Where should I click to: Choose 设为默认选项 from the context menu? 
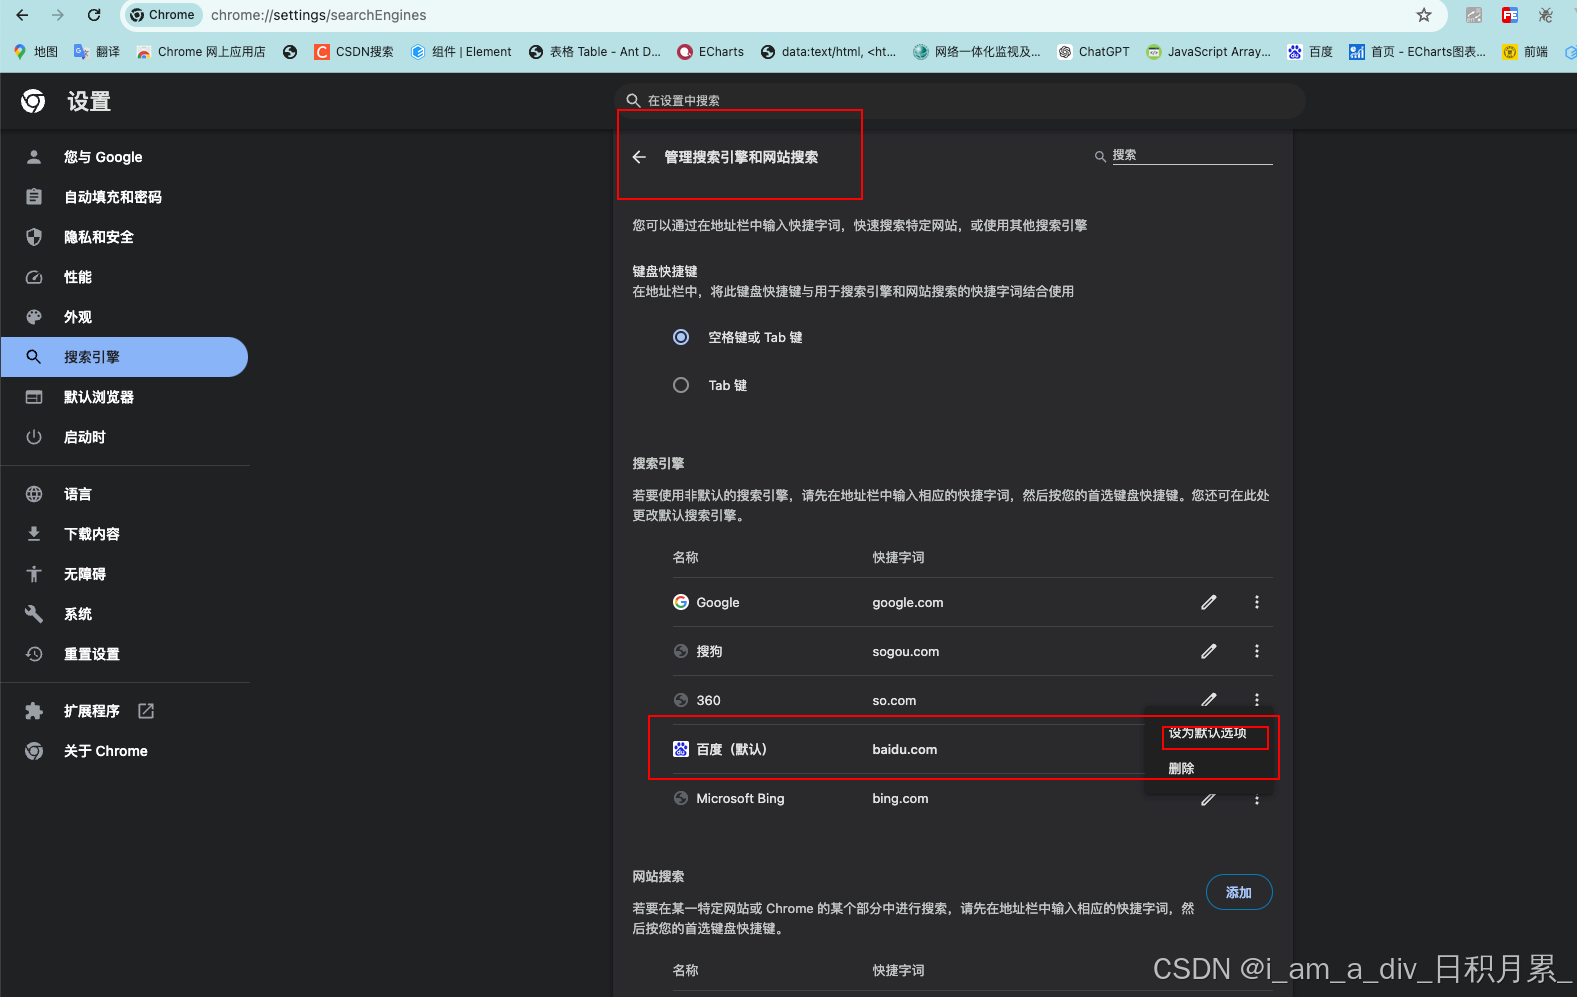pos(1208,733)
